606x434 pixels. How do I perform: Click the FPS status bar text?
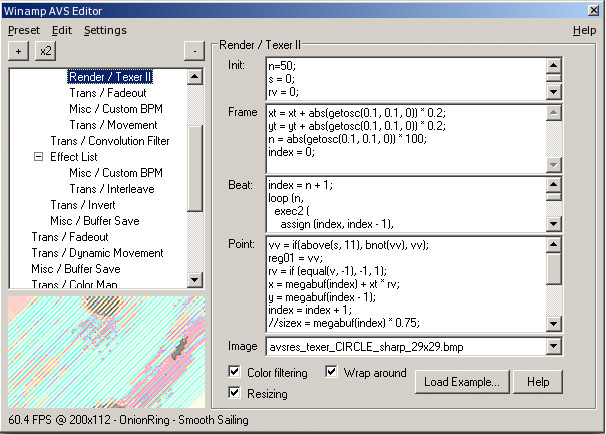(x=128, y=420)
